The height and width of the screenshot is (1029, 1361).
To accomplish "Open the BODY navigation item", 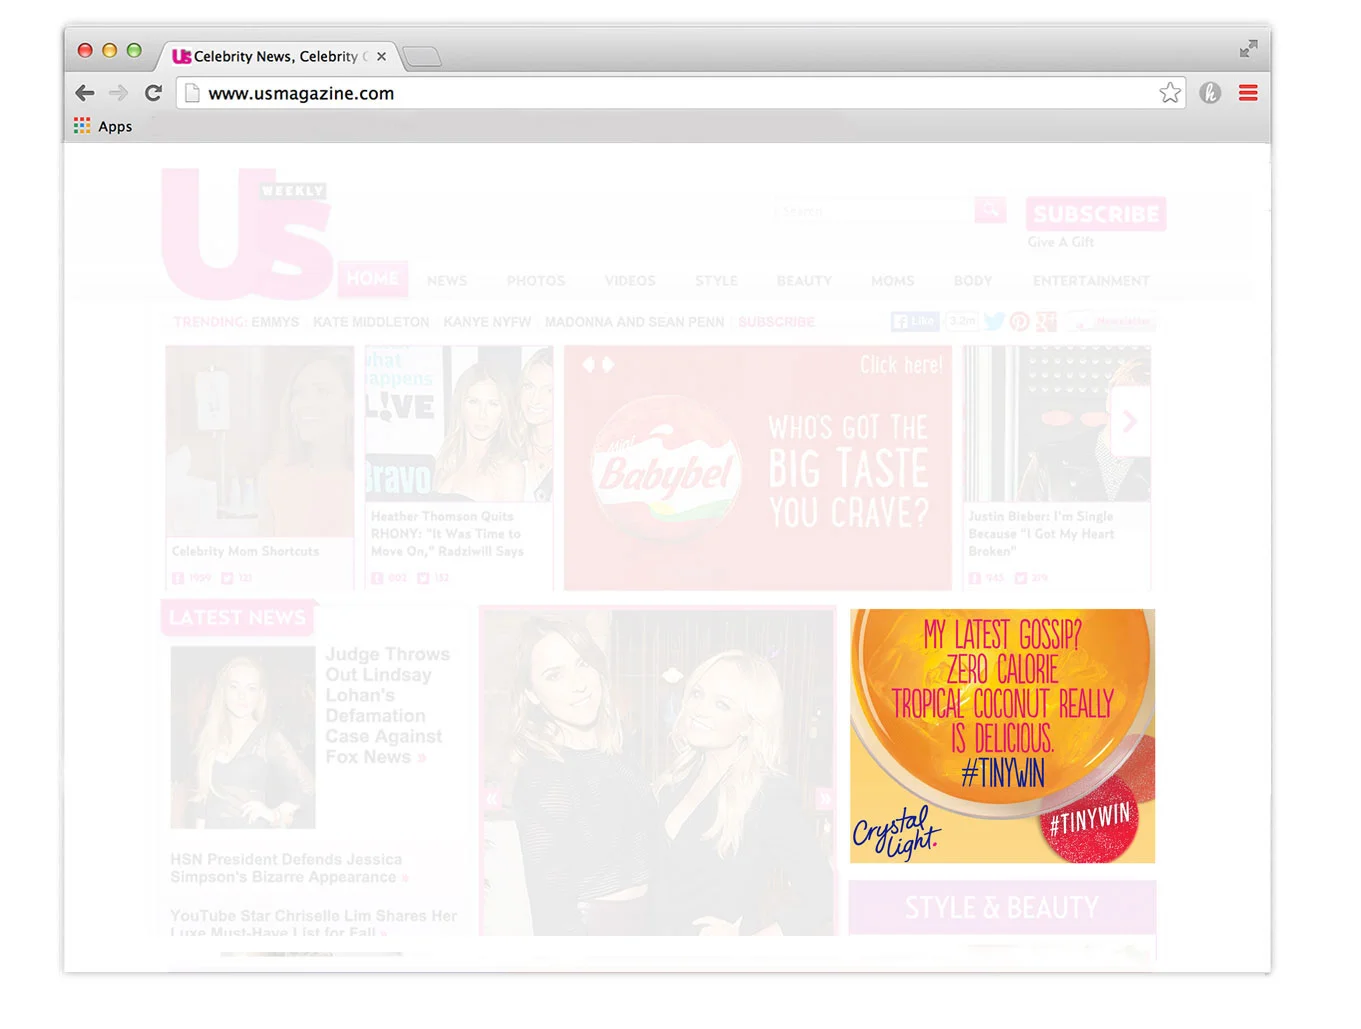I will (973, 281).
